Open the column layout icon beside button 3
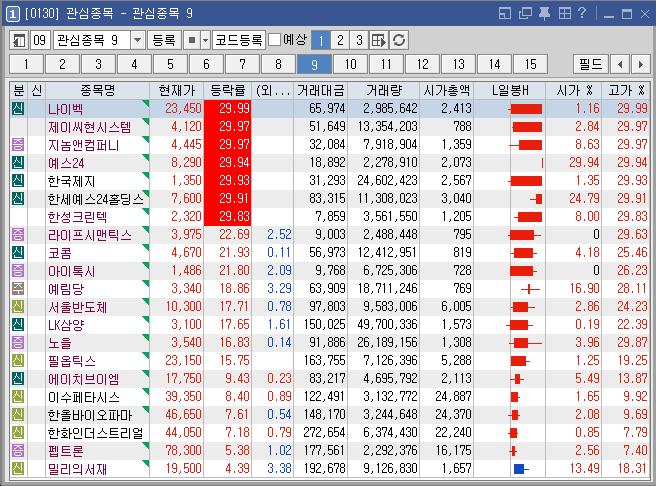This screenshot has width=656, height=486. coord(379,40)
